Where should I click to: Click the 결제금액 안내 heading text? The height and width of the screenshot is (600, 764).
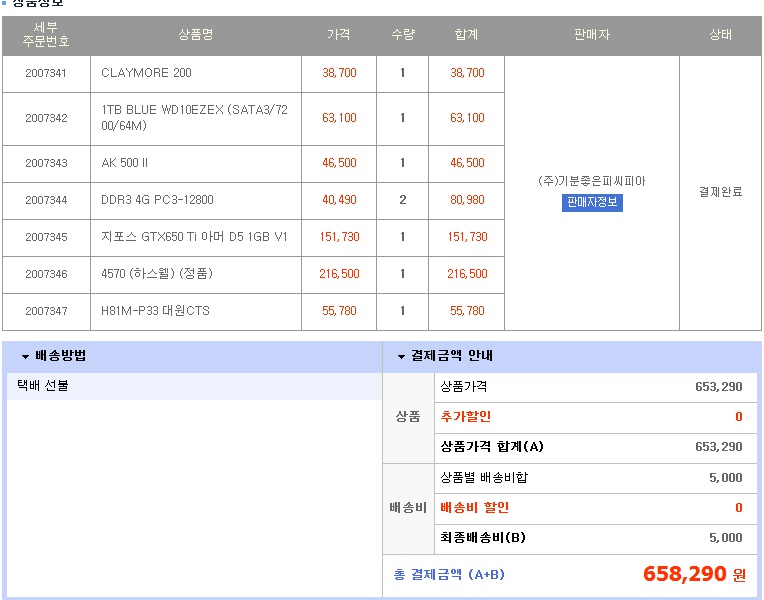(x=452, y=356)
